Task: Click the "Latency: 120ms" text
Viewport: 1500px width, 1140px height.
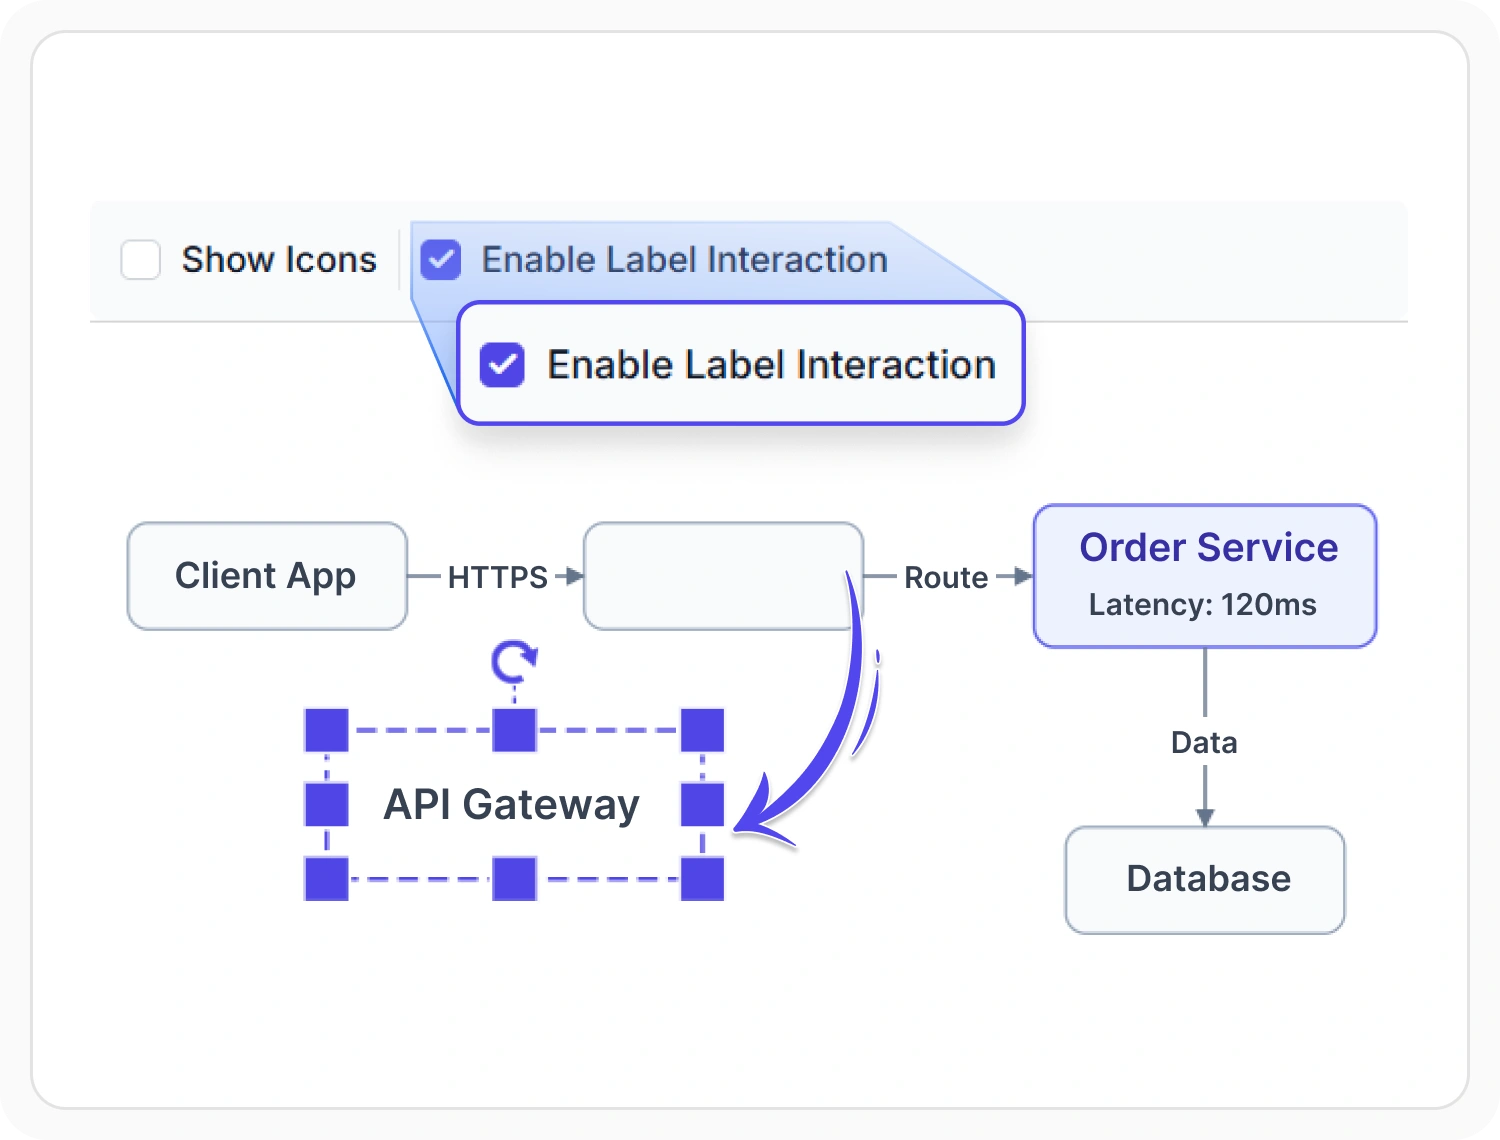Action: click(1202, 605)
